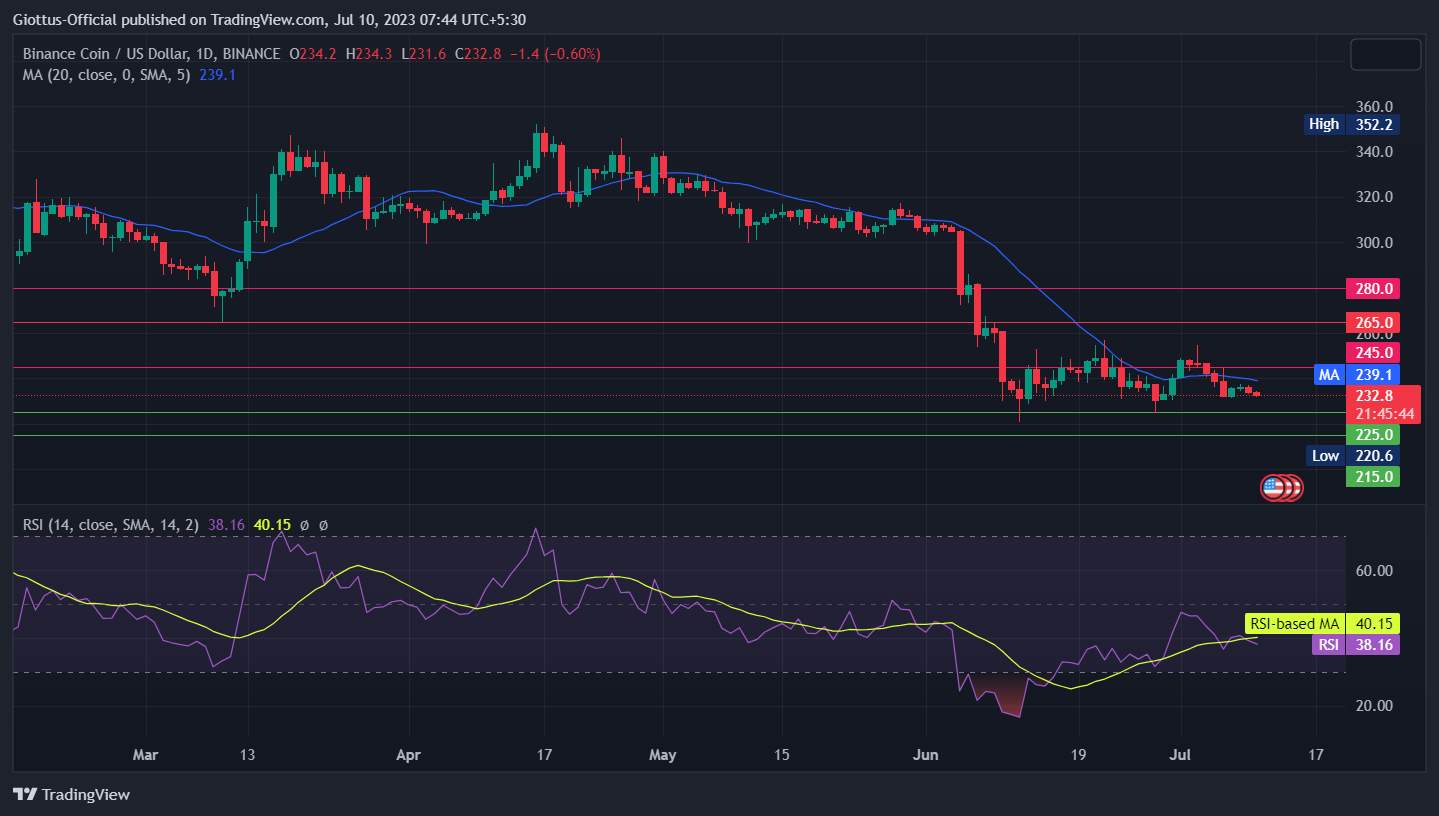Click the 340.0 price axis tick
Screen dimensions: 1439x816
click(1373, 152)
